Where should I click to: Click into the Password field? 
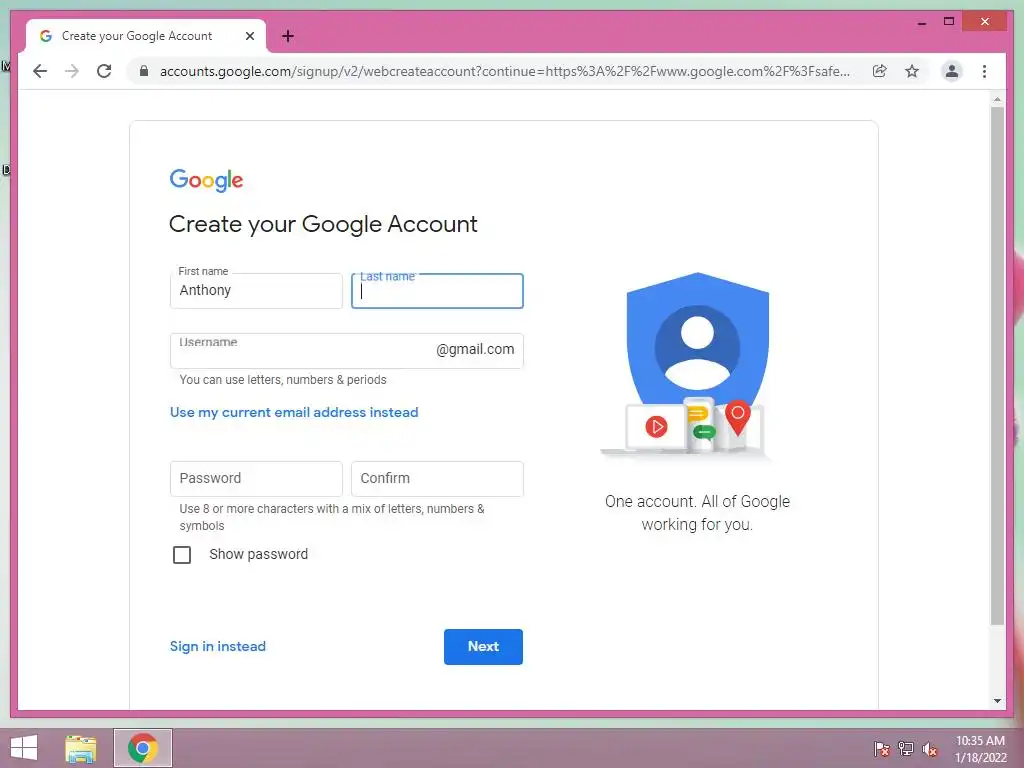tap(256, 479)
